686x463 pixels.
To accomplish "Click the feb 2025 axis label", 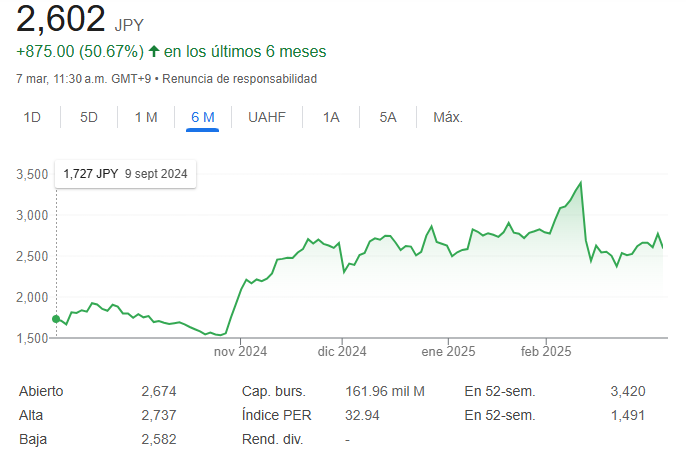I will [x=546, y=351].
